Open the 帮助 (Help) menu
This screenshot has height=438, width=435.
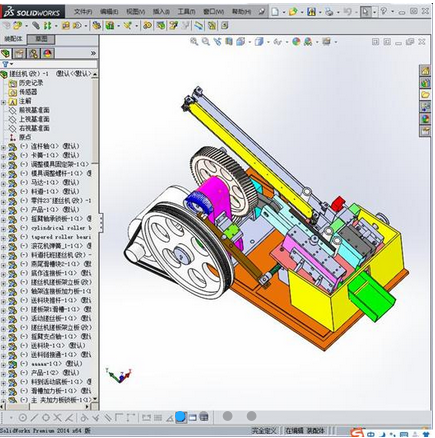coord(241,12)
